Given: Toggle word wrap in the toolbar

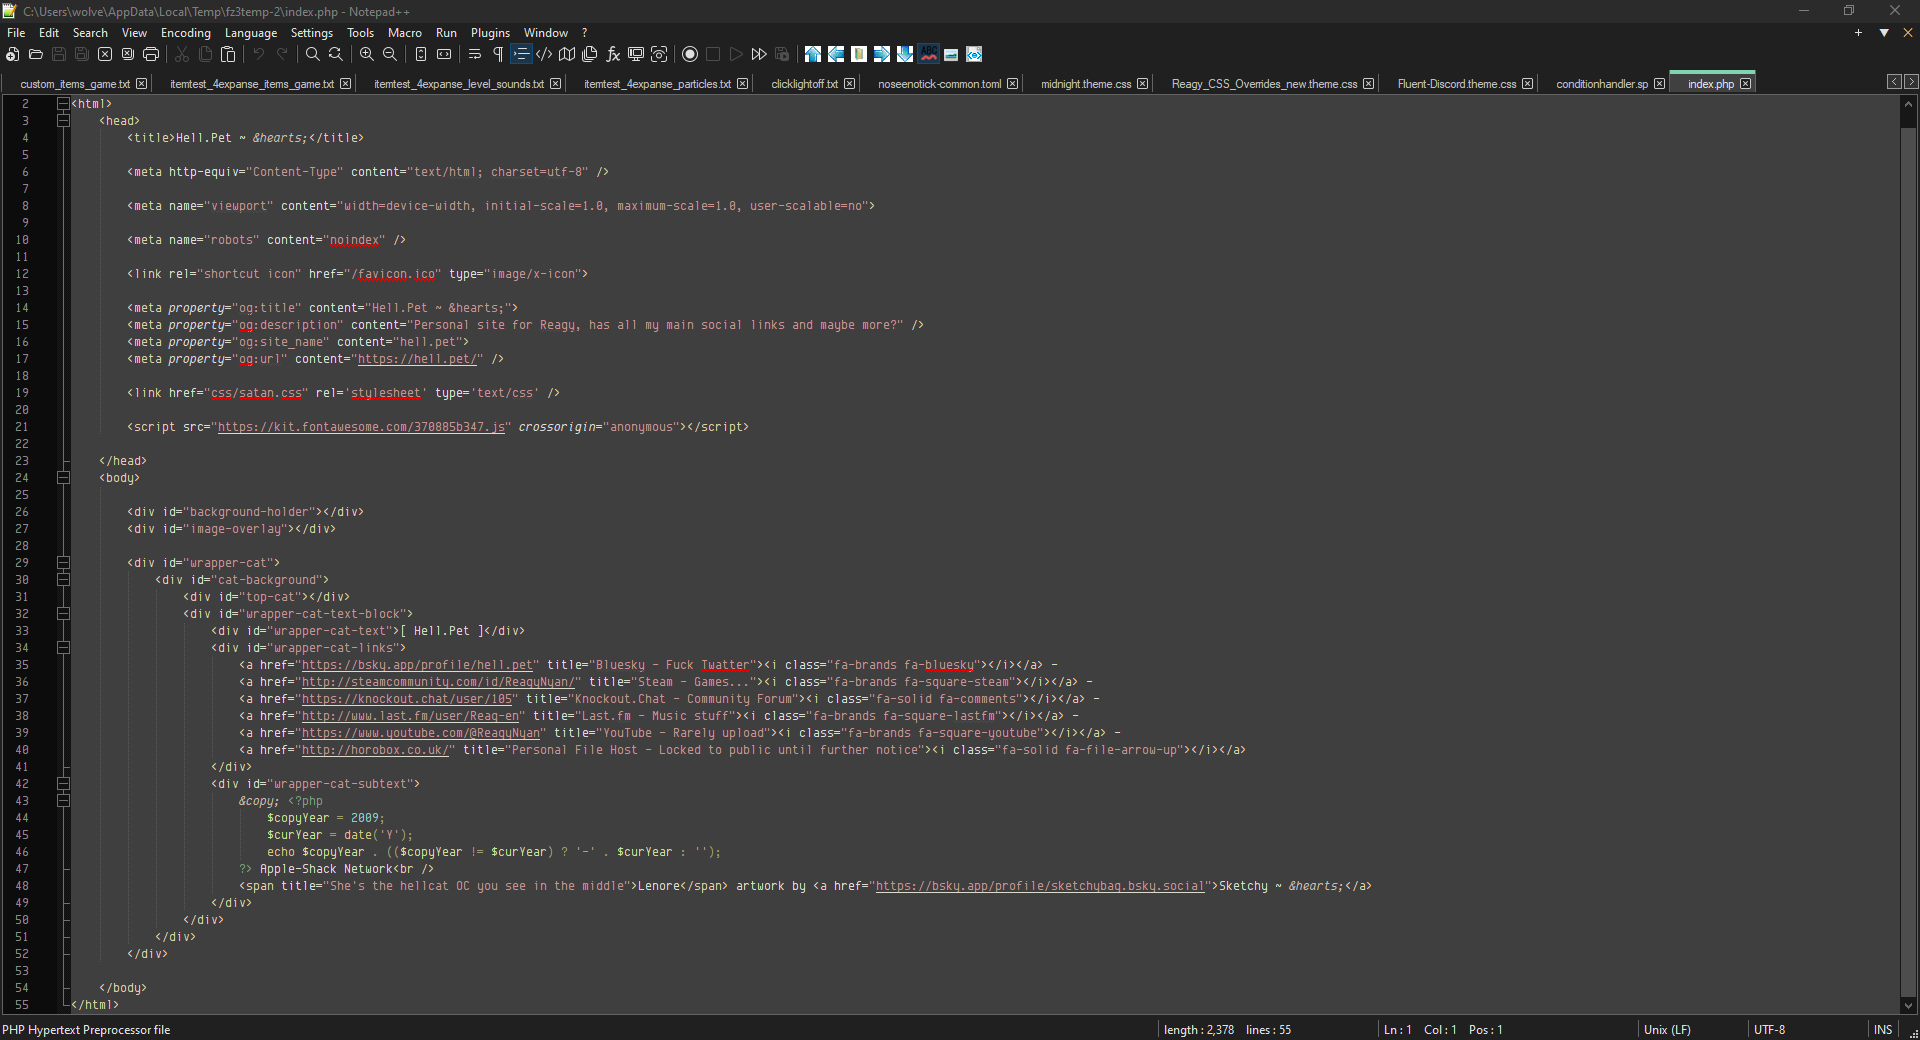Looking at the screenshot, I should pos(475,54).
